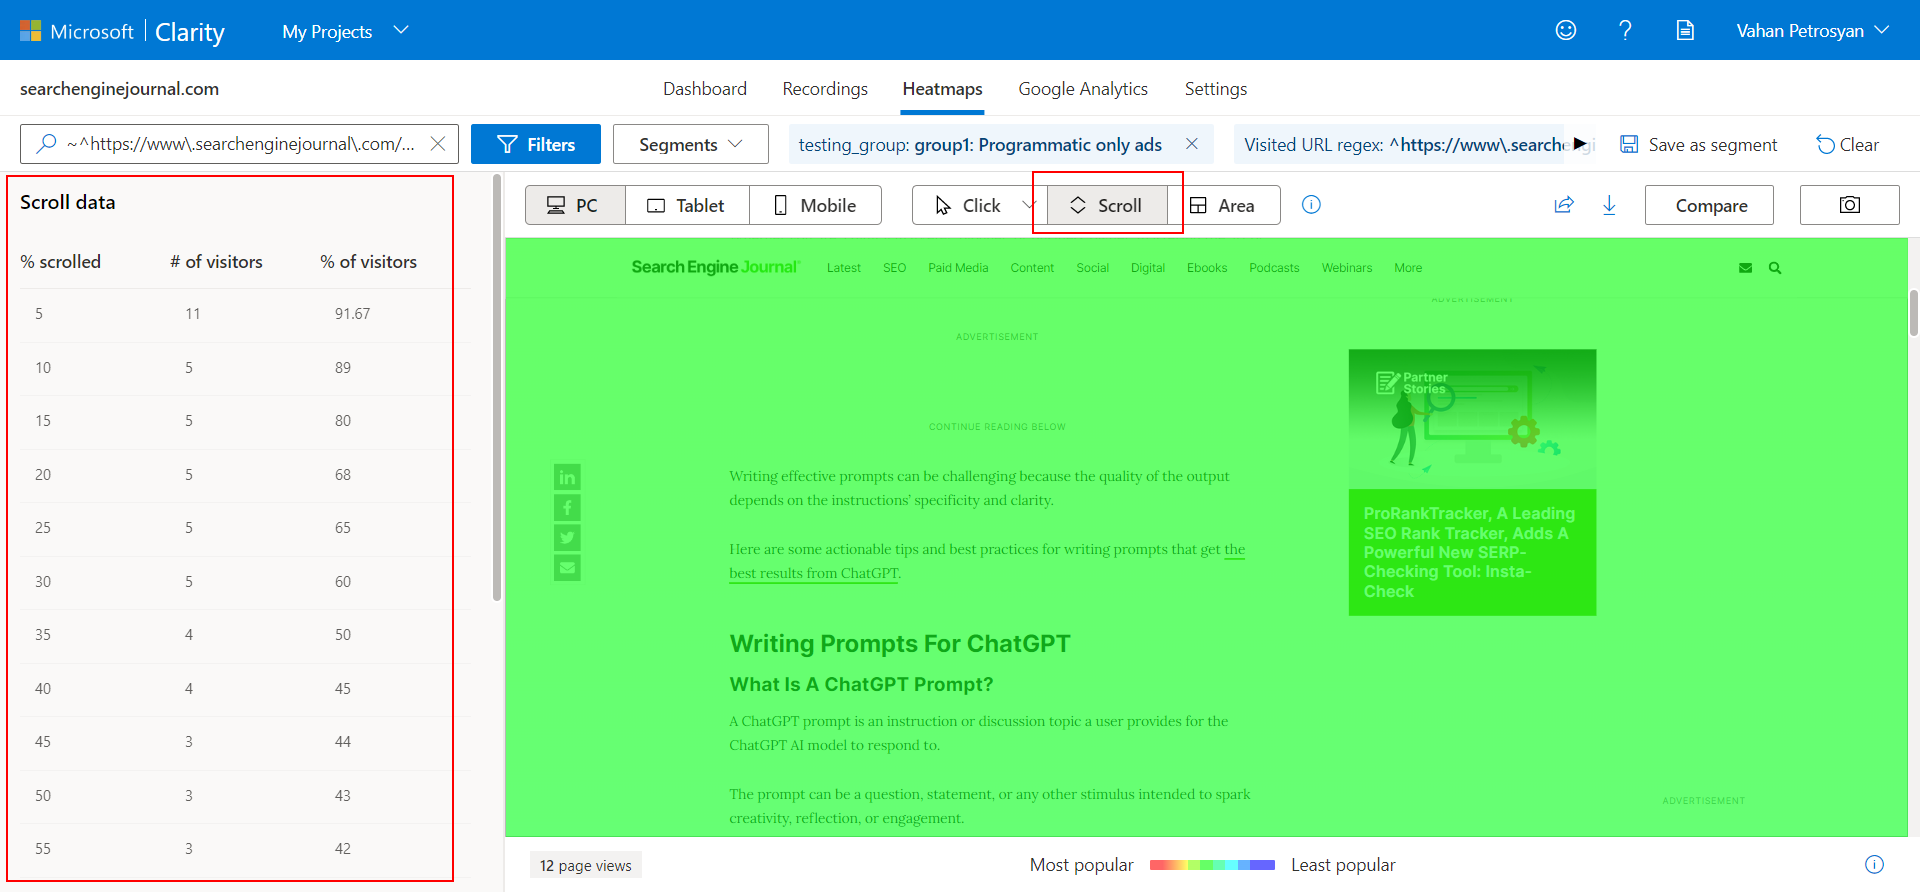This screenshot has width=1920, height=893.
Task: Click the info icon beside Area button
Action: (x=1311, y=205)
